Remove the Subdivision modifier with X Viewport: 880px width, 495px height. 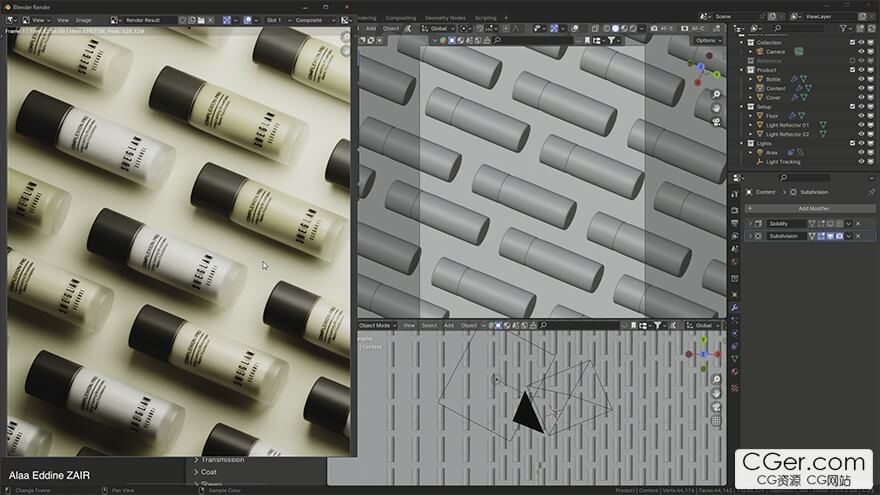coord(858,236)
